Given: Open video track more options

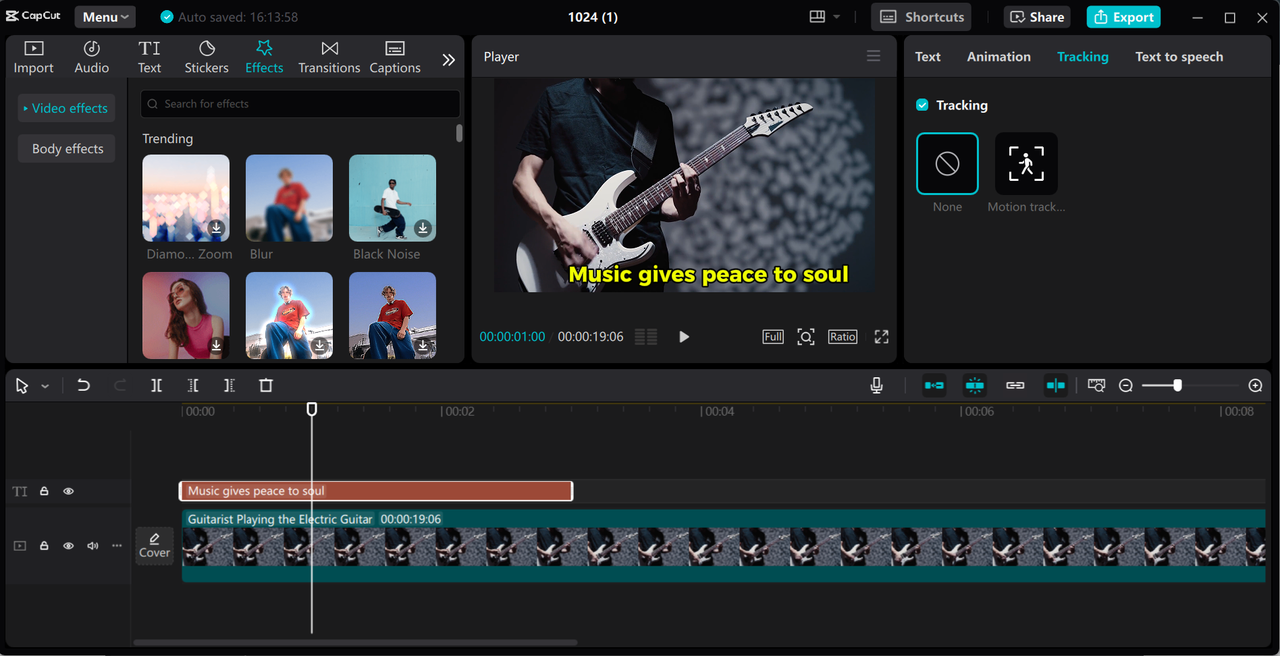Looking at the screenshot, I should [117, 546].
